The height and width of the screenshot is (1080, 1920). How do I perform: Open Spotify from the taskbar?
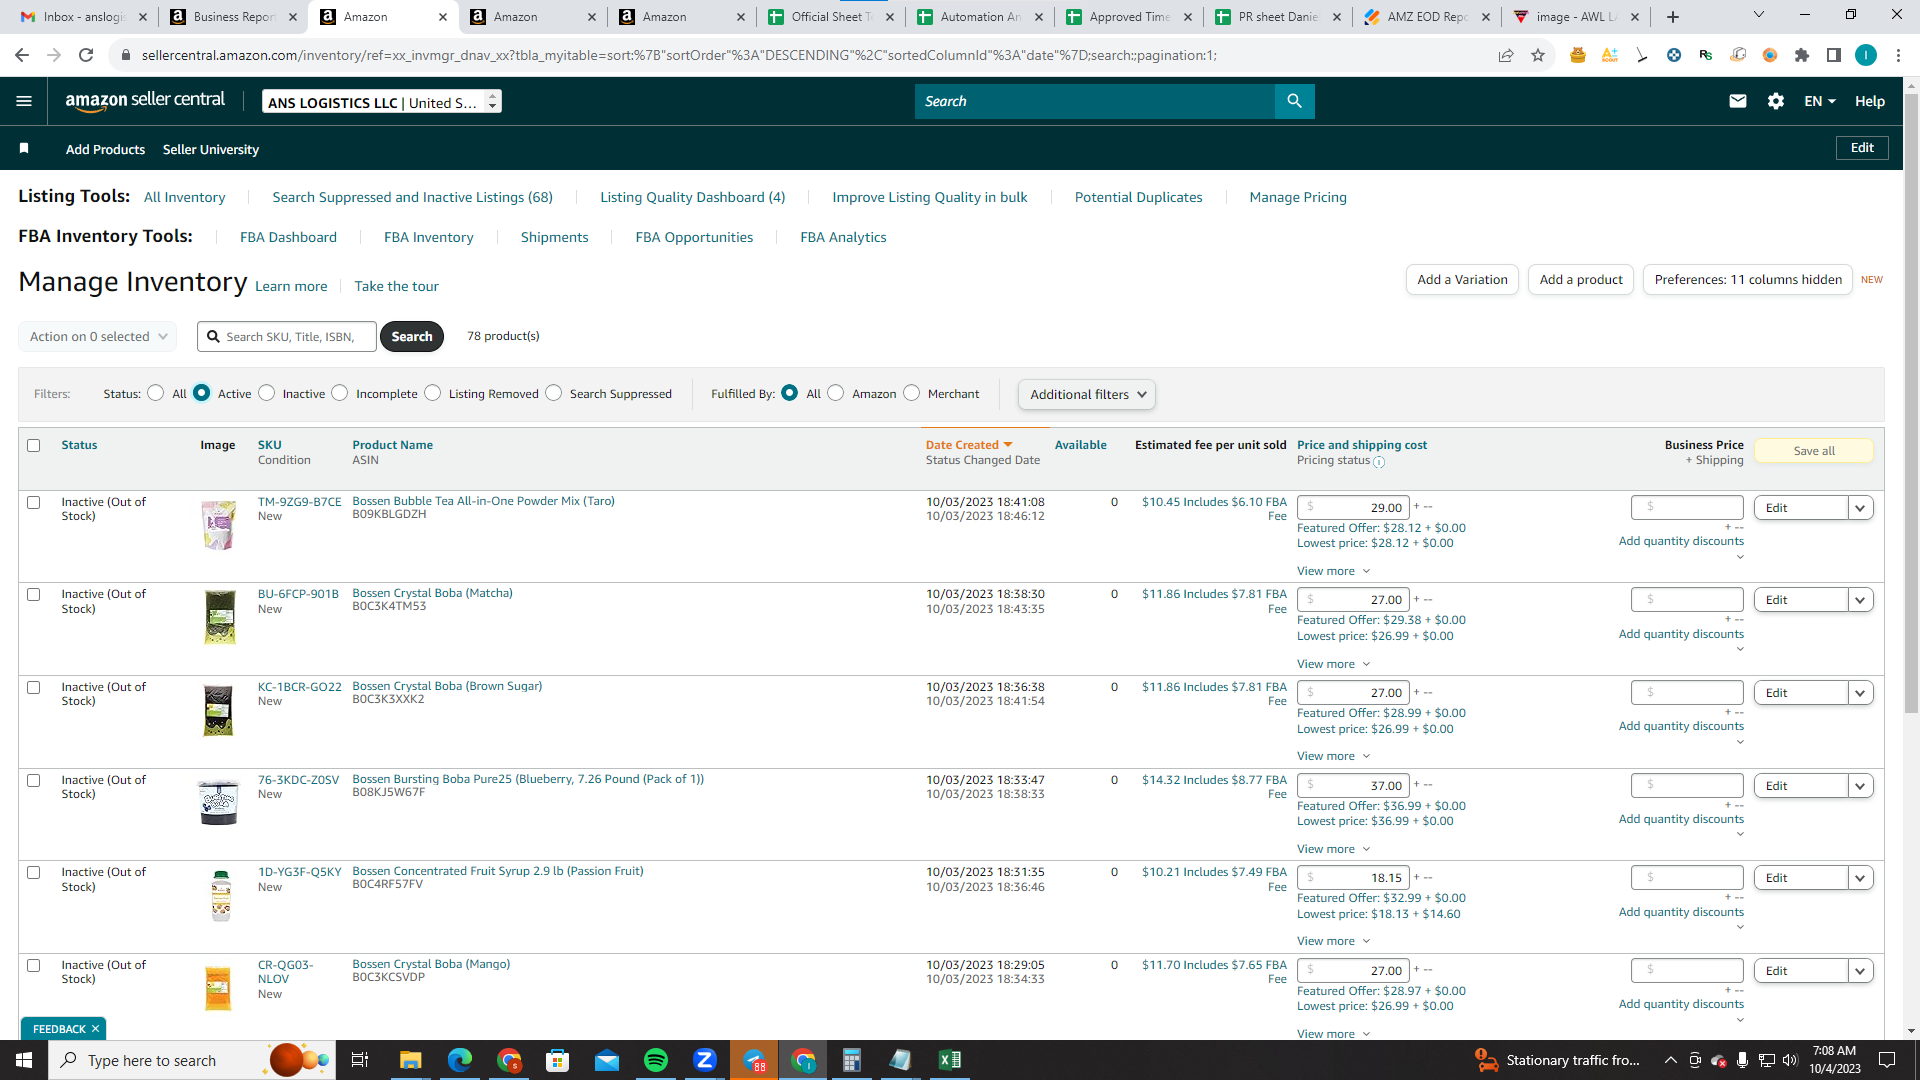pyautogui.click(x=656, y=1060)
